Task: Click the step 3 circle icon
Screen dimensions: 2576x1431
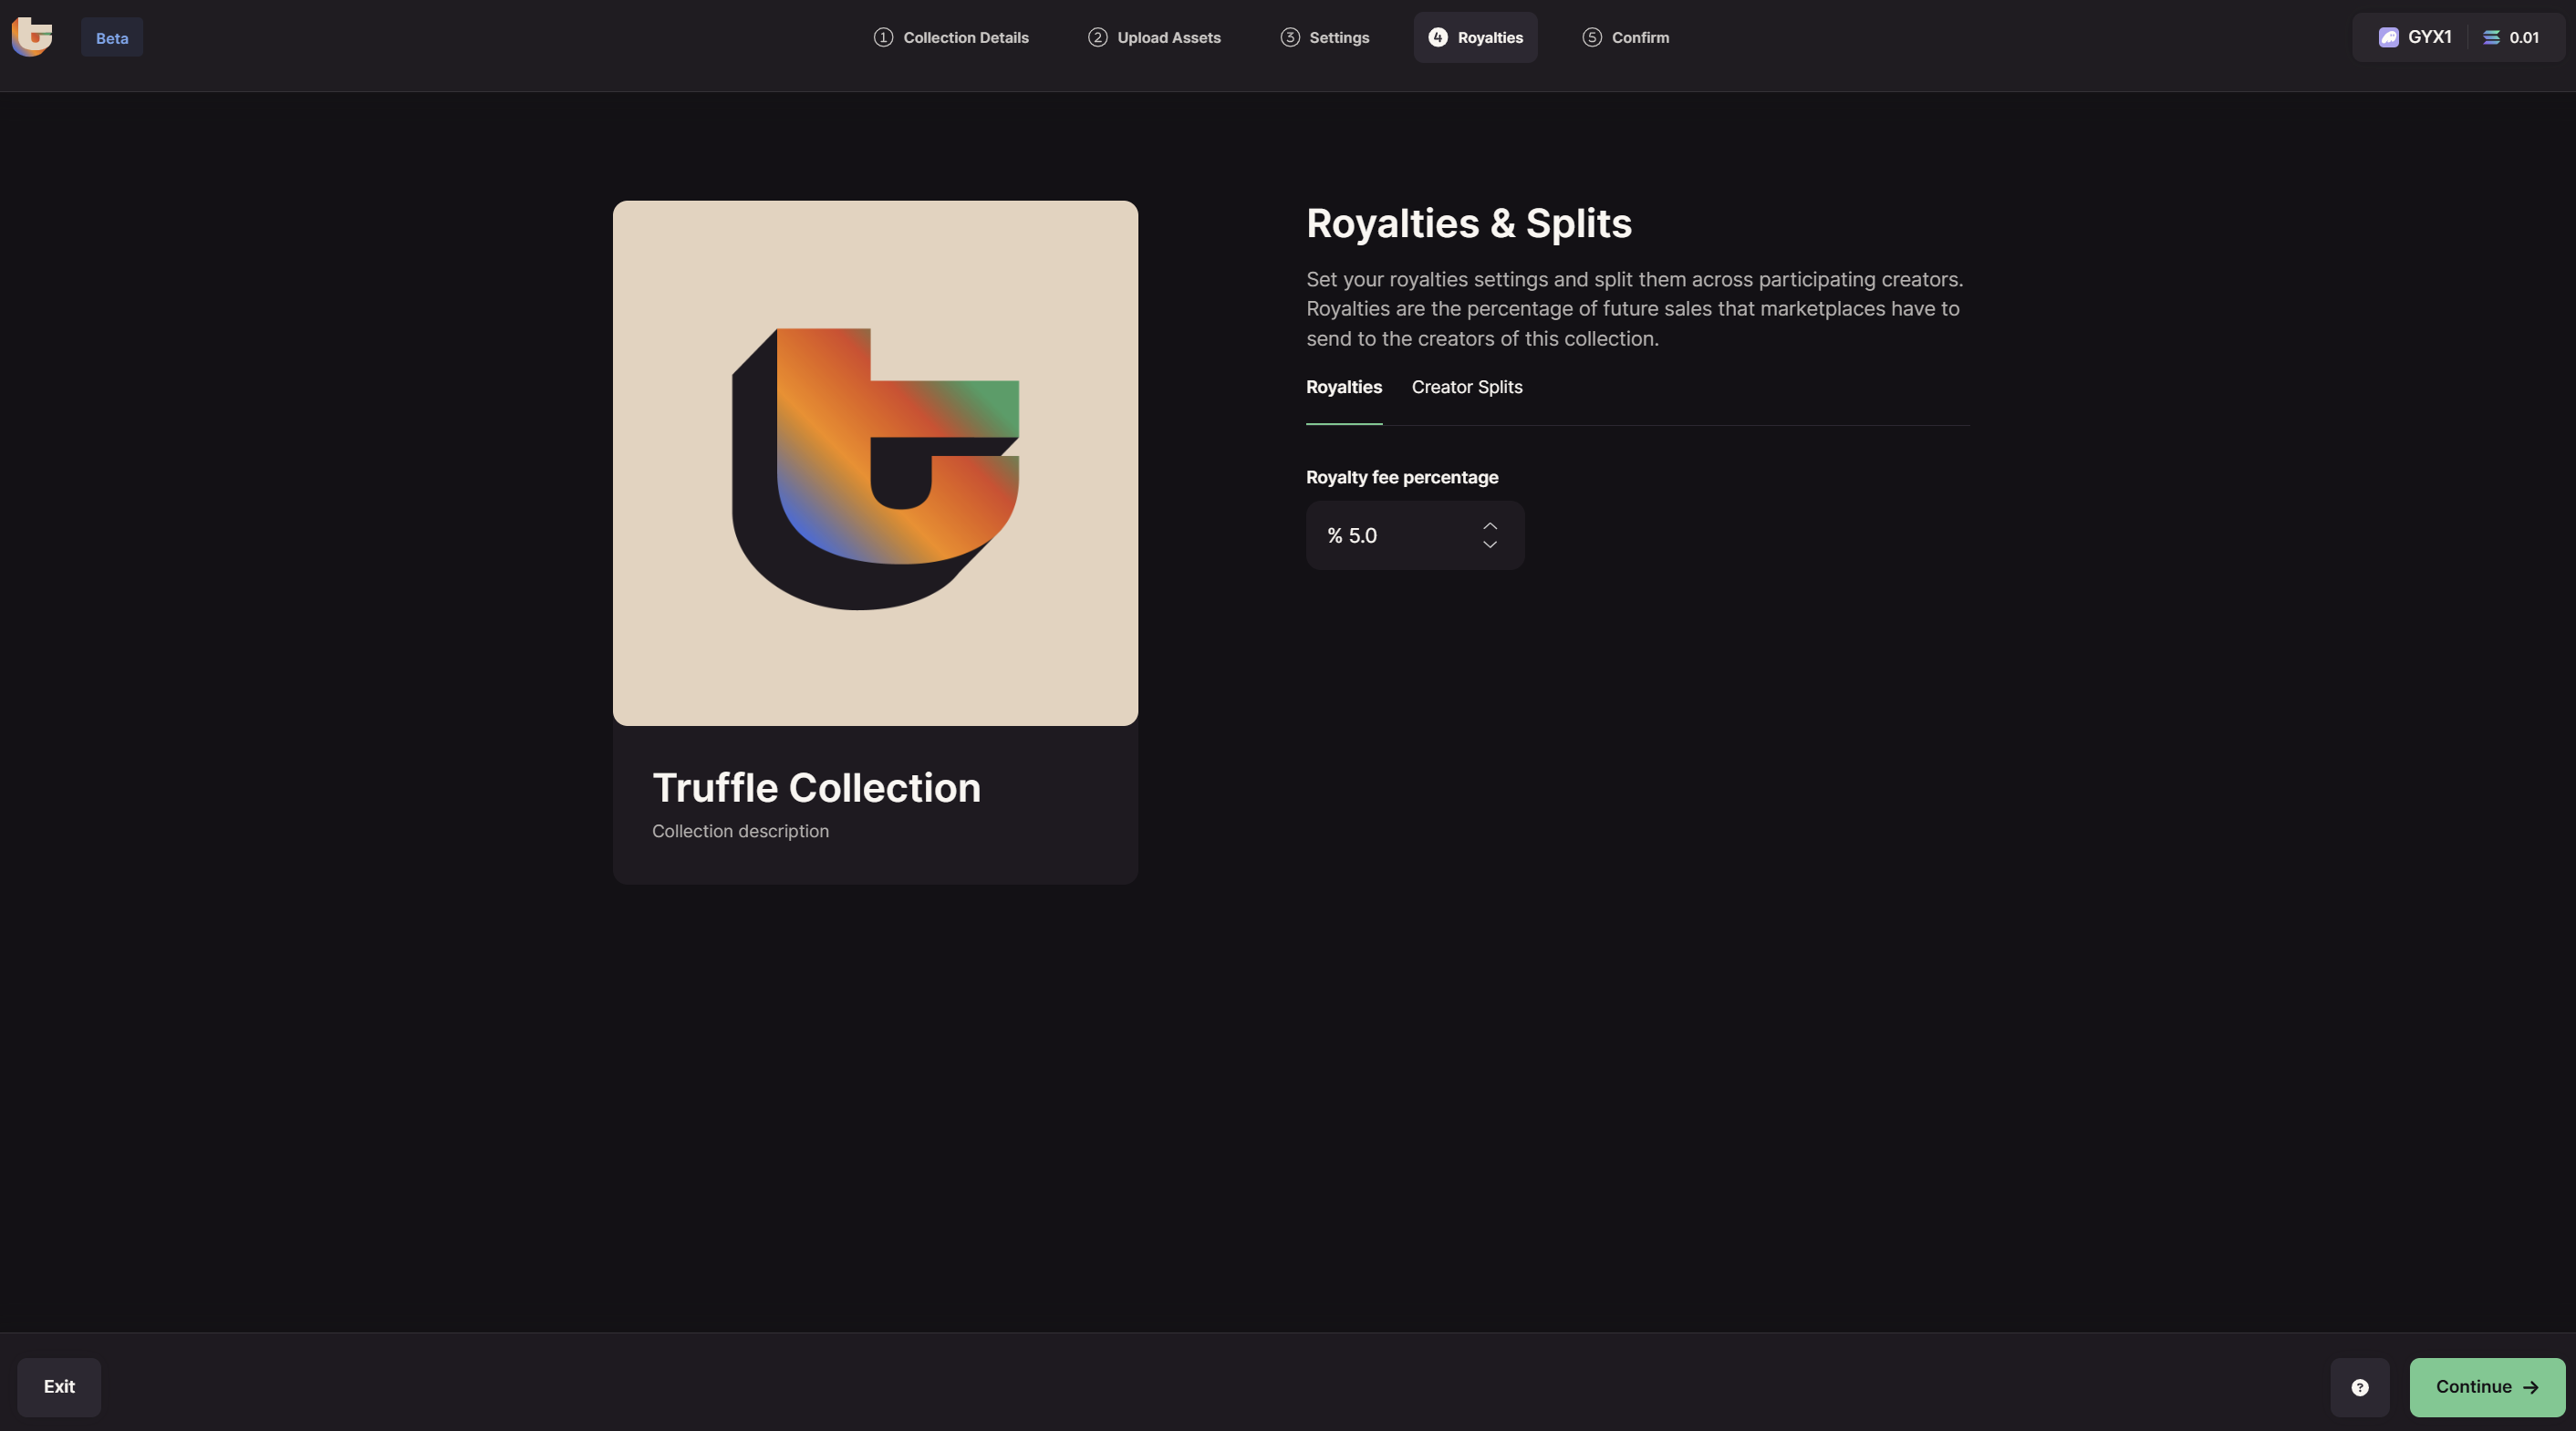Action: click(1290, 37)
